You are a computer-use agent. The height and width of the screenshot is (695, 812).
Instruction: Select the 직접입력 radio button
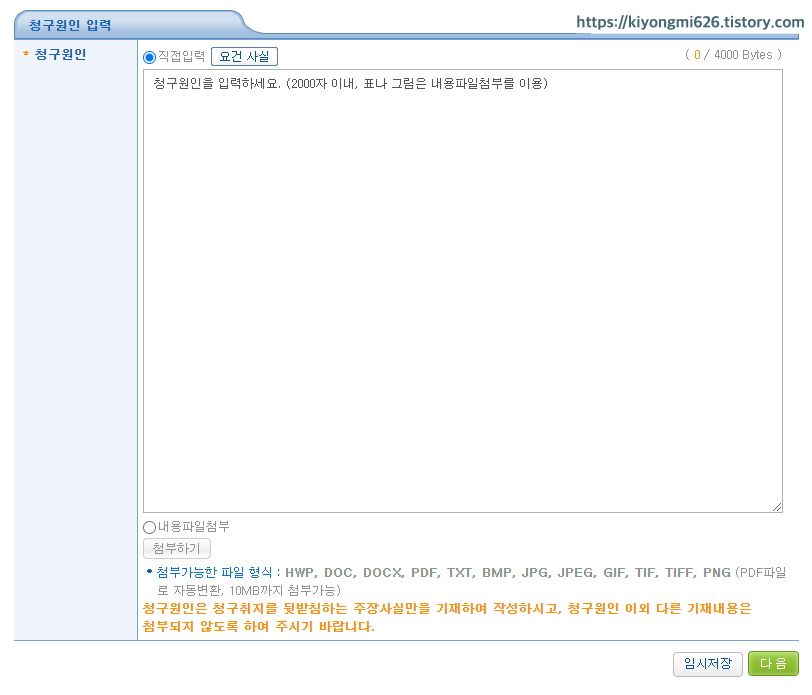pyautogui.click(x=149, y=57)
